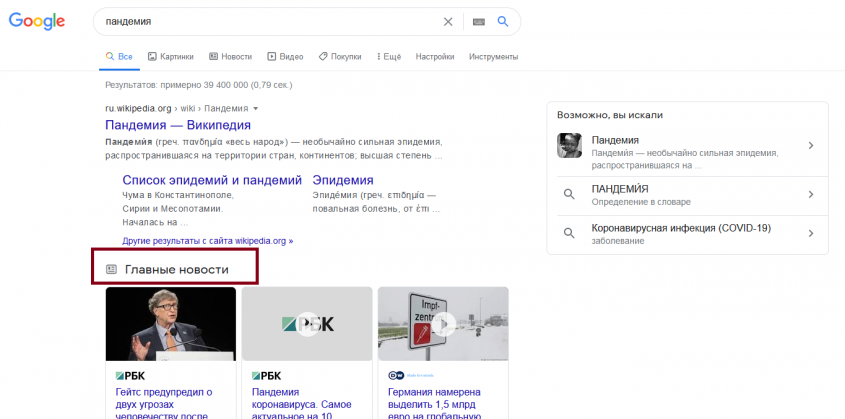The image size is (845, 419).
Task: Expand the ru.wikipedia.org result dropdown arrow
Action: pos(256,108)
